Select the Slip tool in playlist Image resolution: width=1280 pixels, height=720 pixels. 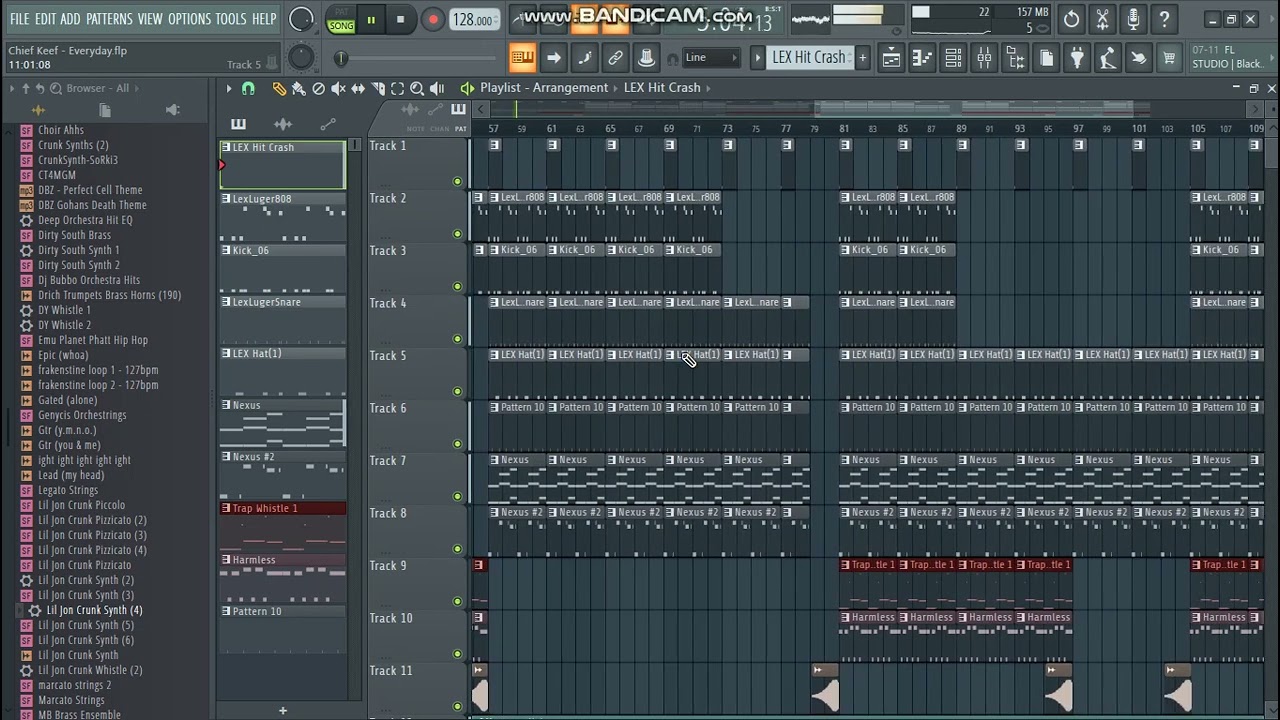[358, 88]
